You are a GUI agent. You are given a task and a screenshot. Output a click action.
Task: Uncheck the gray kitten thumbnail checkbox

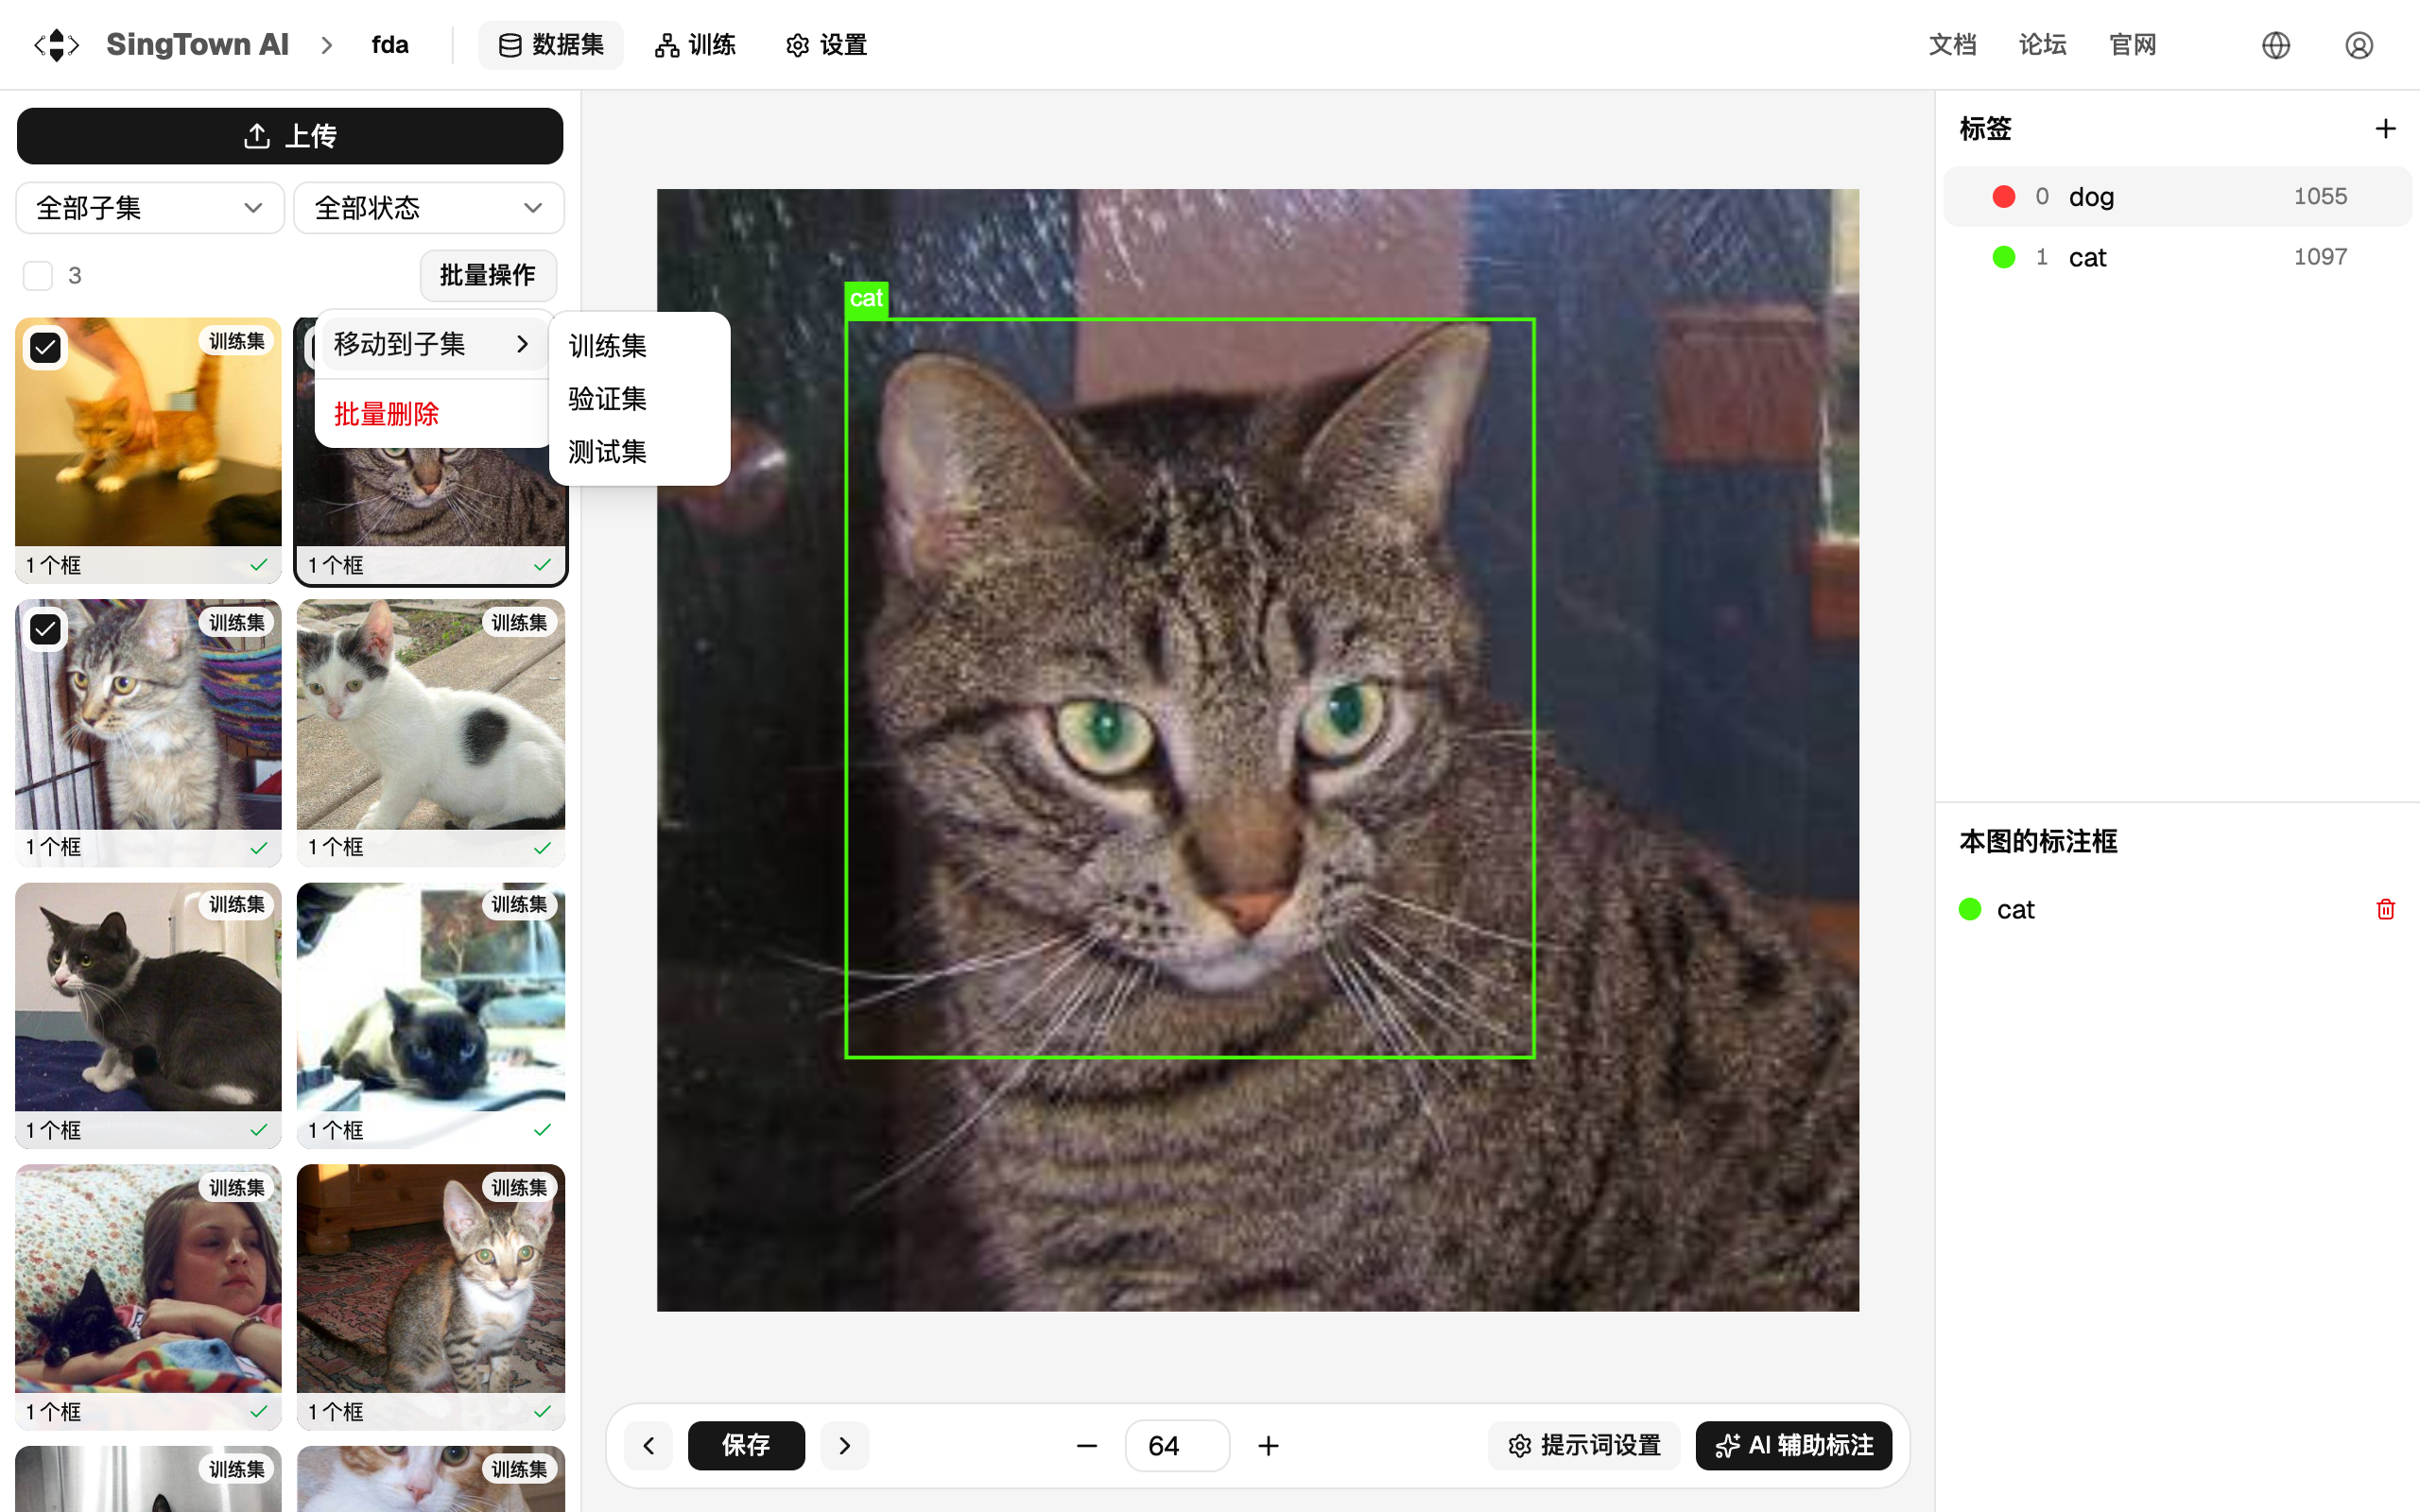click(x=45, y=630)
